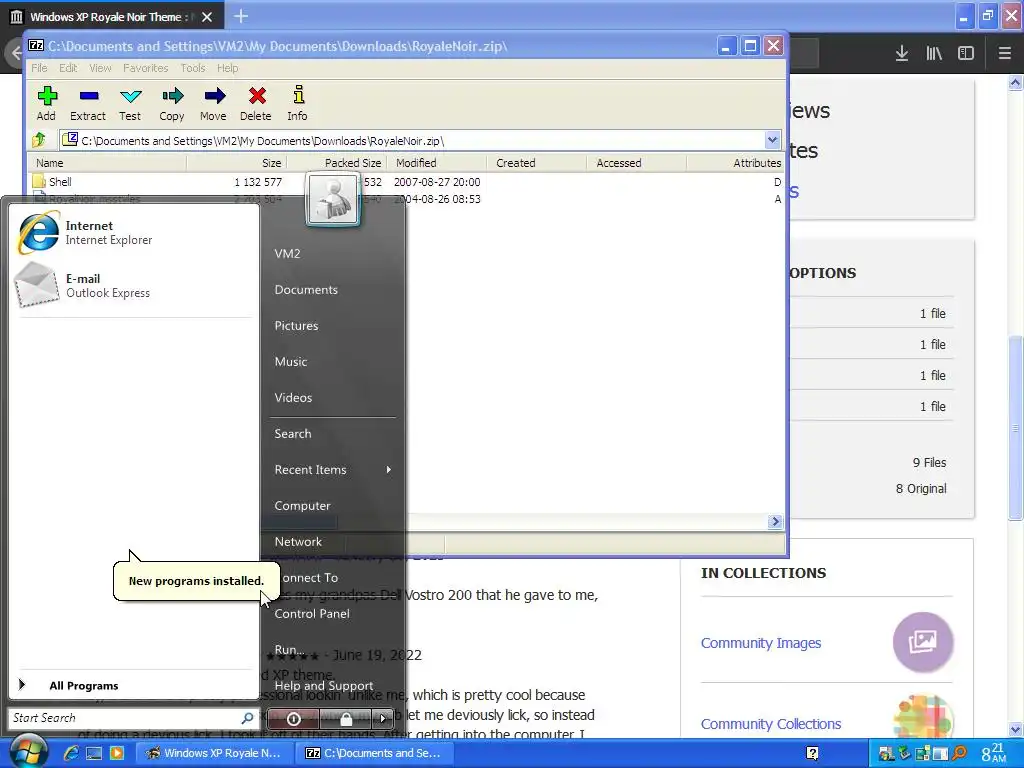Click the user account picture
This screenshot has height=768, width=1024.
[333, 199]
